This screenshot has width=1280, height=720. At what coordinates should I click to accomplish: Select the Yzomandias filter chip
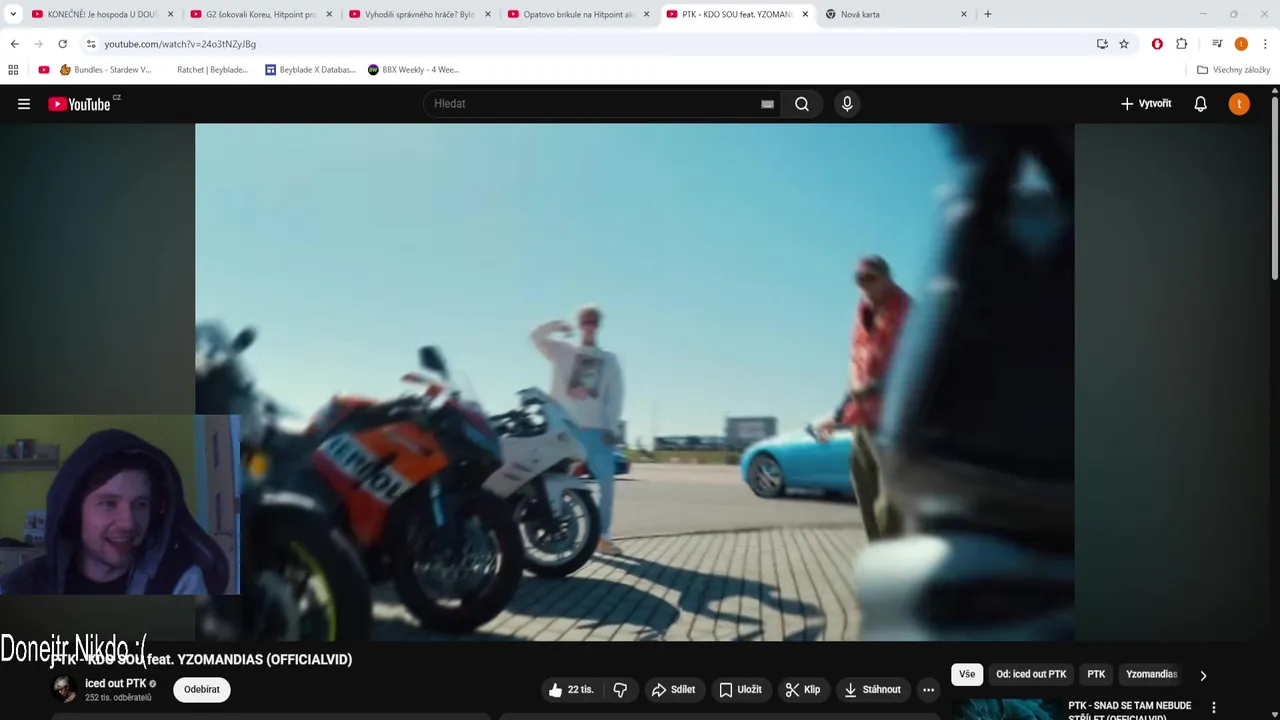point(1151,674)
